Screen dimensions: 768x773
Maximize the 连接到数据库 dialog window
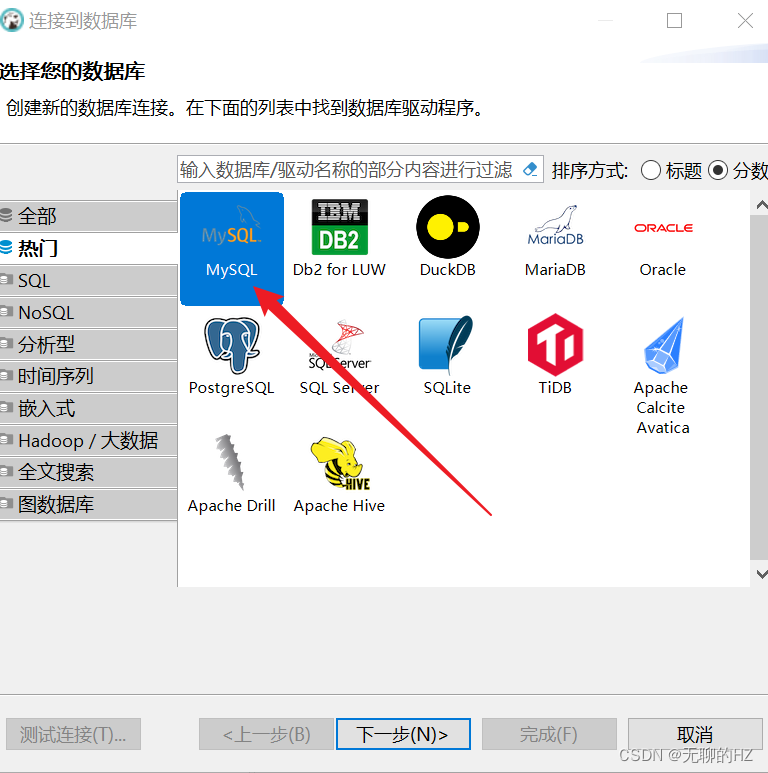674,21
